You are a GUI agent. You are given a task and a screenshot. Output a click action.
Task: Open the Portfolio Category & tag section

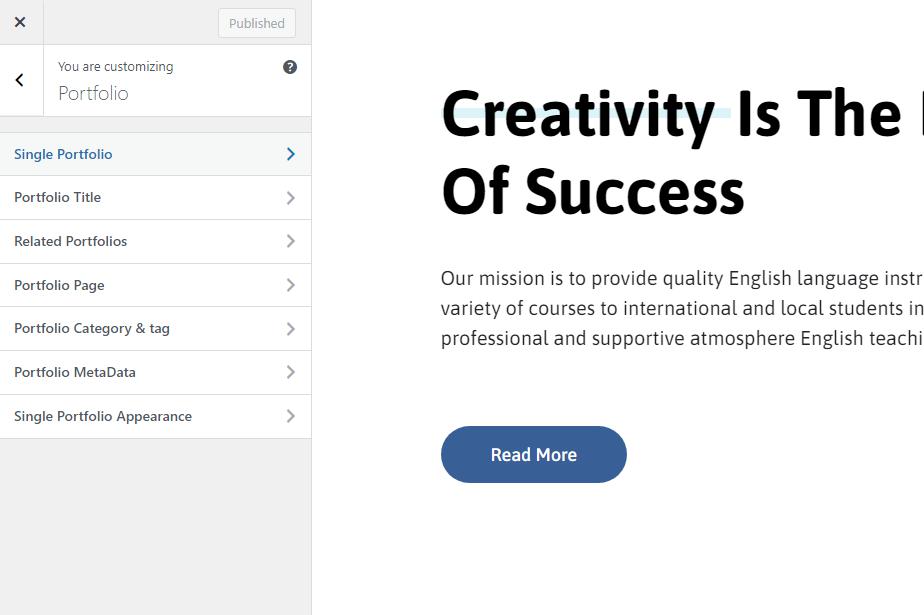[156, 329]
